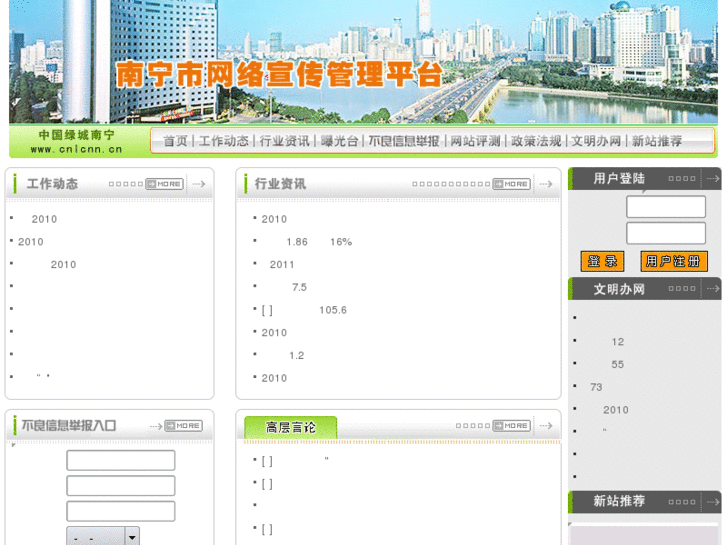The height and width of the screenshot is (545, 727).
Task: Select the 高层言论 tab
Action: tap(290, 427)
